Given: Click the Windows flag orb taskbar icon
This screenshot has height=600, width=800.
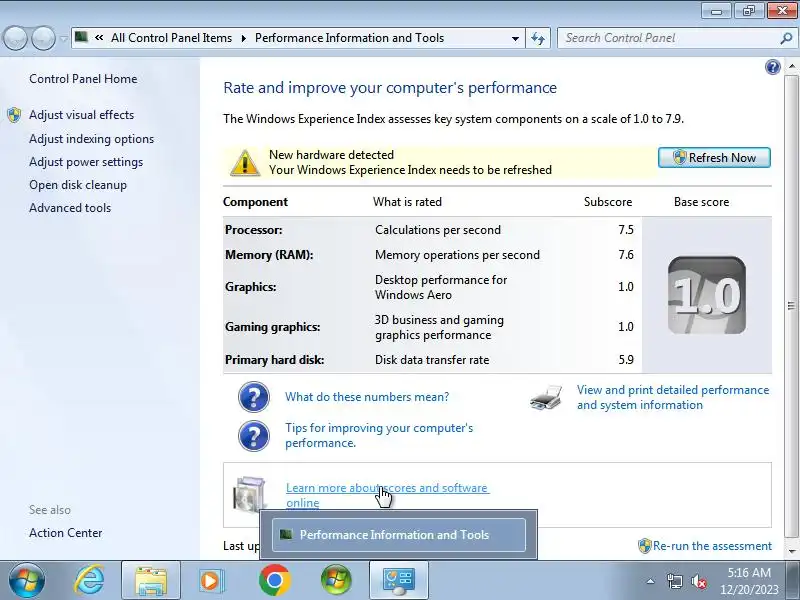Looking at the screenshot, I should [x=336, y=581].
